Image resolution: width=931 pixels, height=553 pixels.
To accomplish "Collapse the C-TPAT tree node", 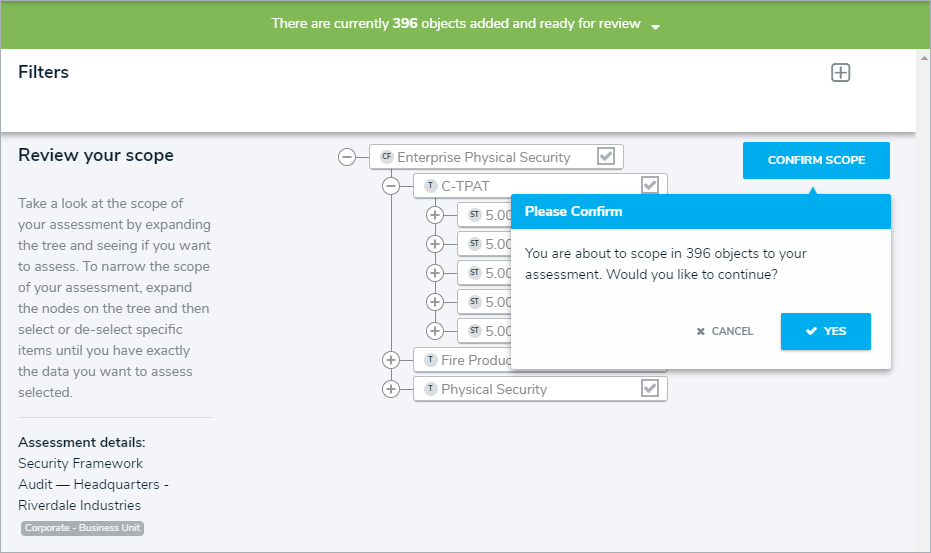I will (391, 186).
